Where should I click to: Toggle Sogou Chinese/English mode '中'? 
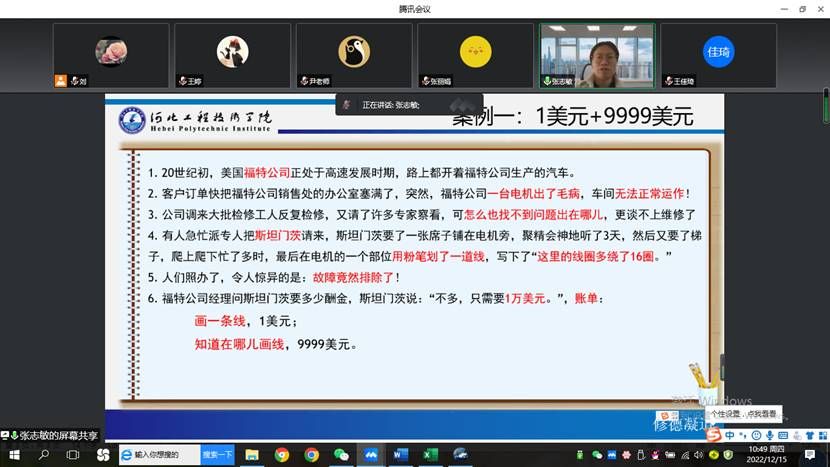click(x=729, y=435)
